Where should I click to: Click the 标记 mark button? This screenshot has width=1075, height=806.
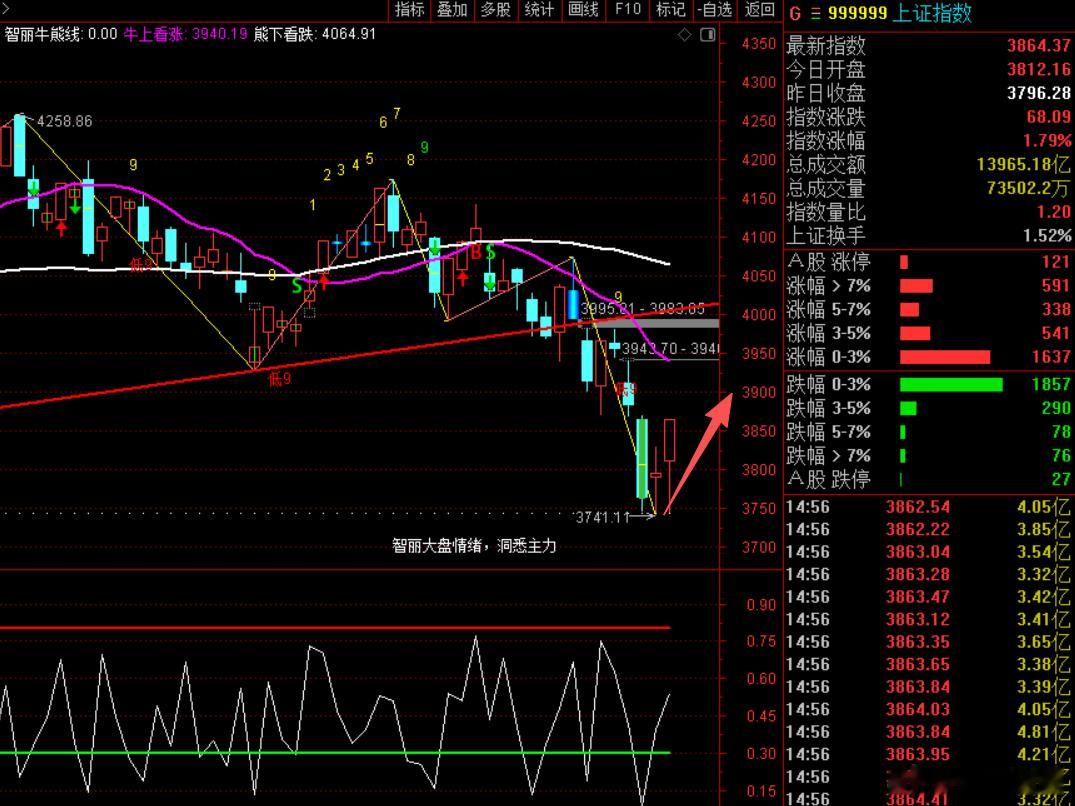click(671, 10)
